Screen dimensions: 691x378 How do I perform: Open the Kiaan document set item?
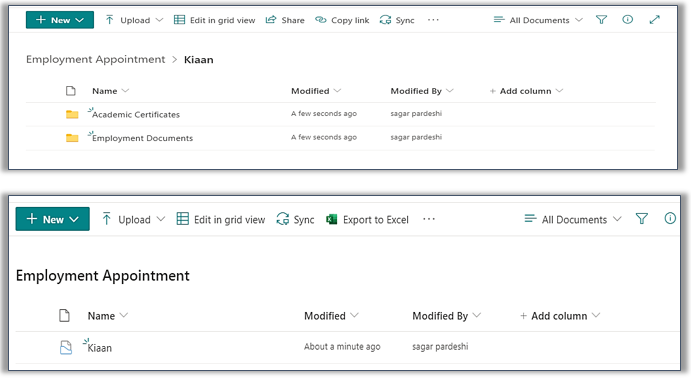(x=100, y=348)
